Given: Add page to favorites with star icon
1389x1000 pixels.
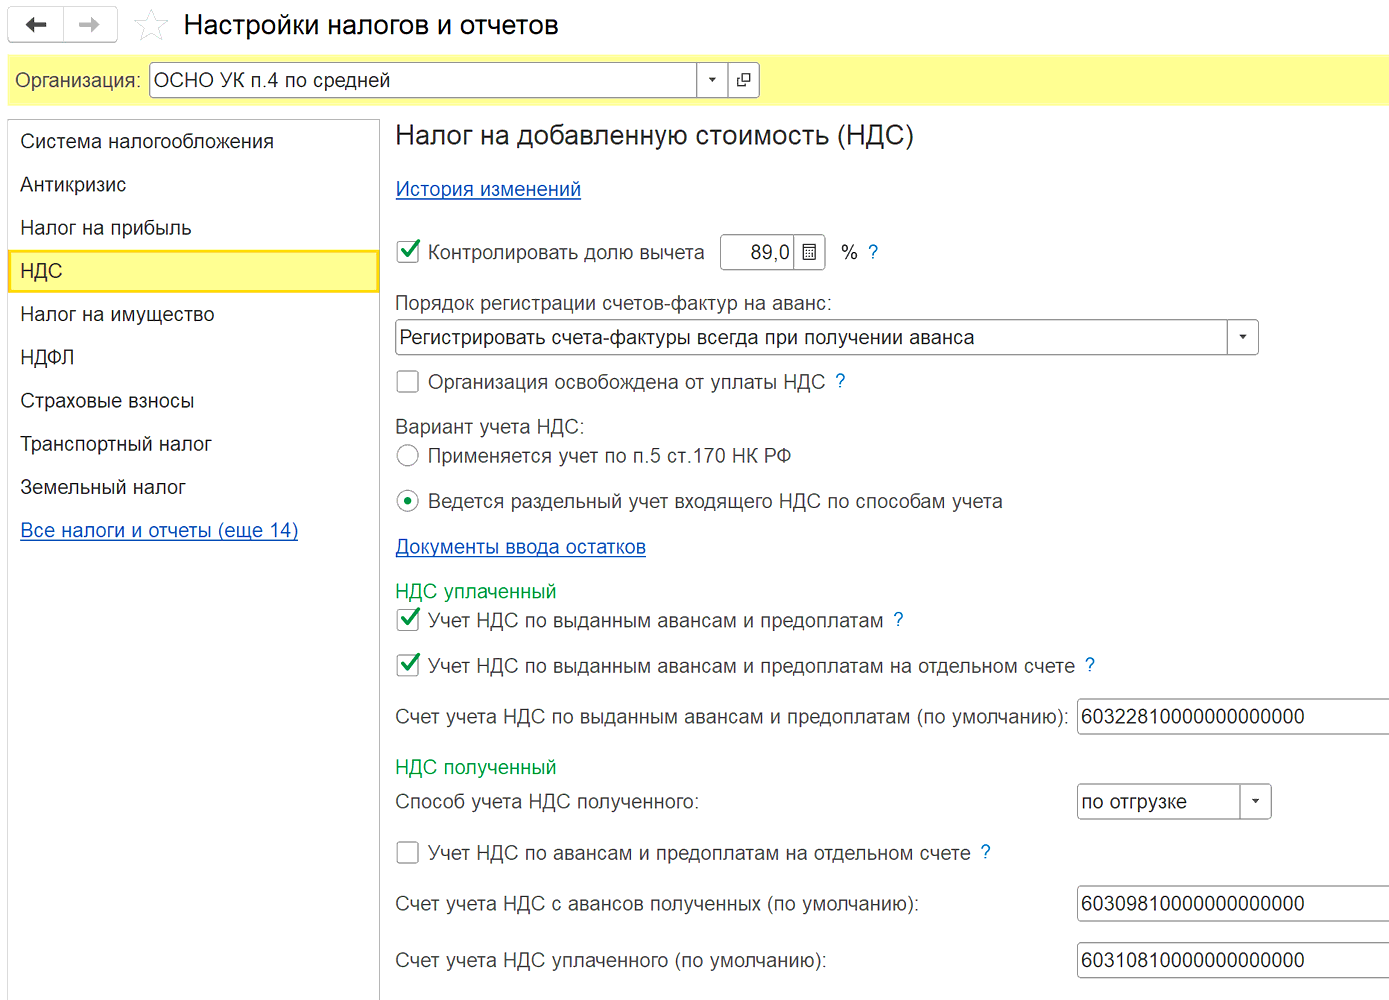Looking at the screenshot, I should point(151,25).
